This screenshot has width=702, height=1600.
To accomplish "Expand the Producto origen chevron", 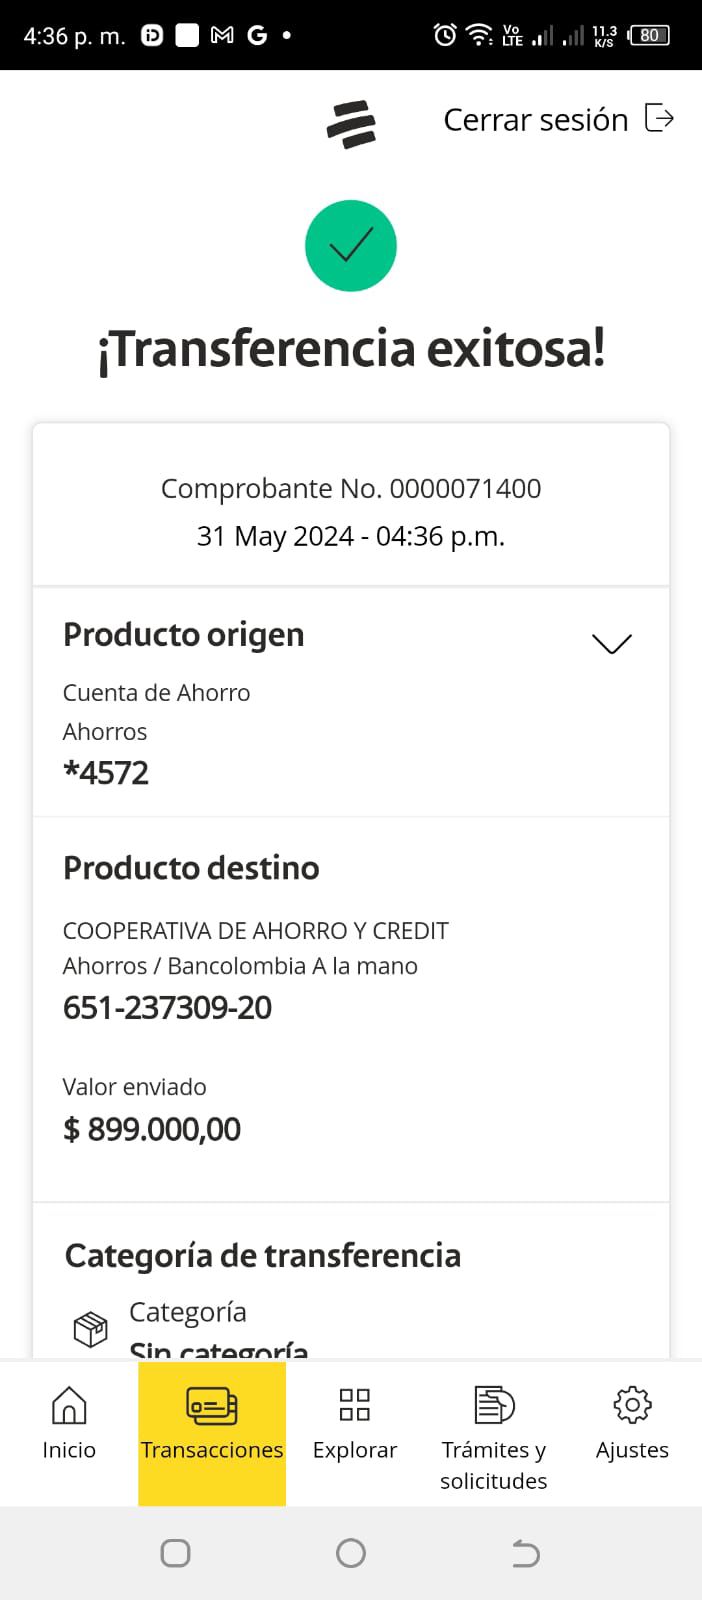I will pyautogui.click(x=612, y=643).
